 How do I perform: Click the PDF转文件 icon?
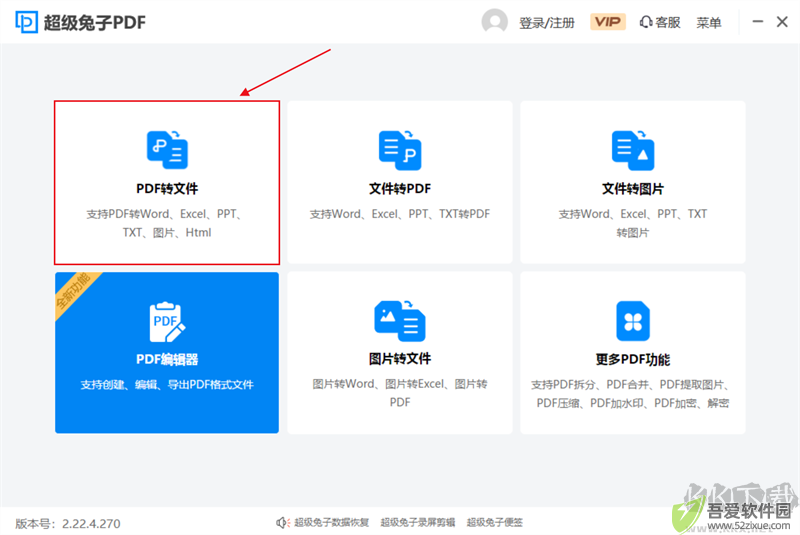(x=167, y=150)
